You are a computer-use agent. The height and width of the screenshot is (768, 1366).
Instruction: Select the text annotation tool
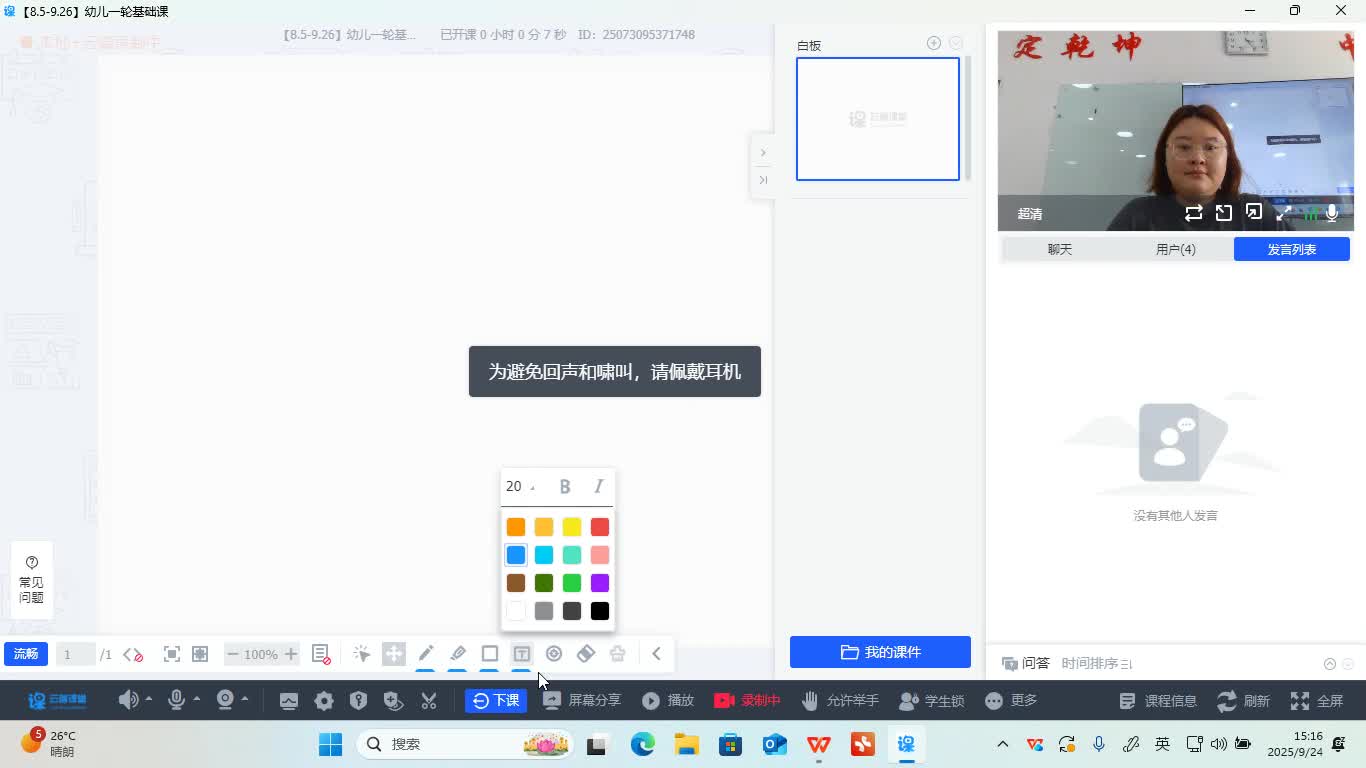coord(521,654)
